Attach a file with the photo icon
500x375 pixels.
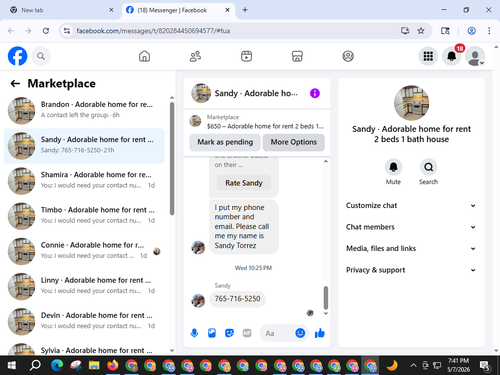pyautogui.click(x=212, y=333)
